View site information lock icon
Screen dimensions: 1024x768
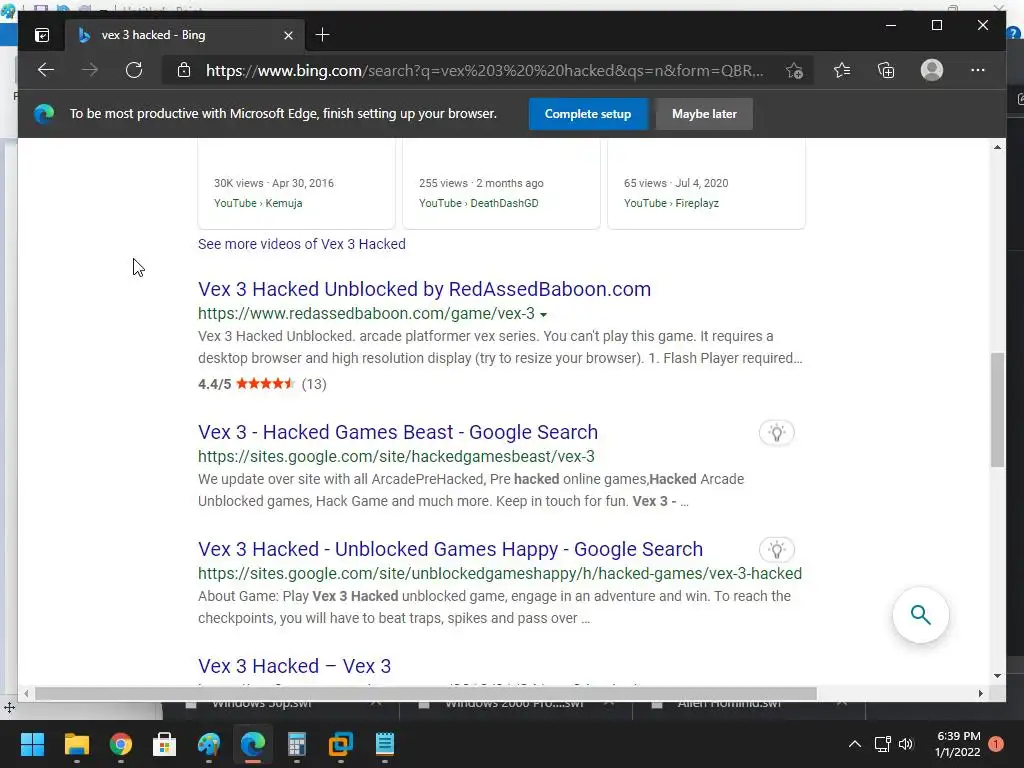click(x=184, y=70)
